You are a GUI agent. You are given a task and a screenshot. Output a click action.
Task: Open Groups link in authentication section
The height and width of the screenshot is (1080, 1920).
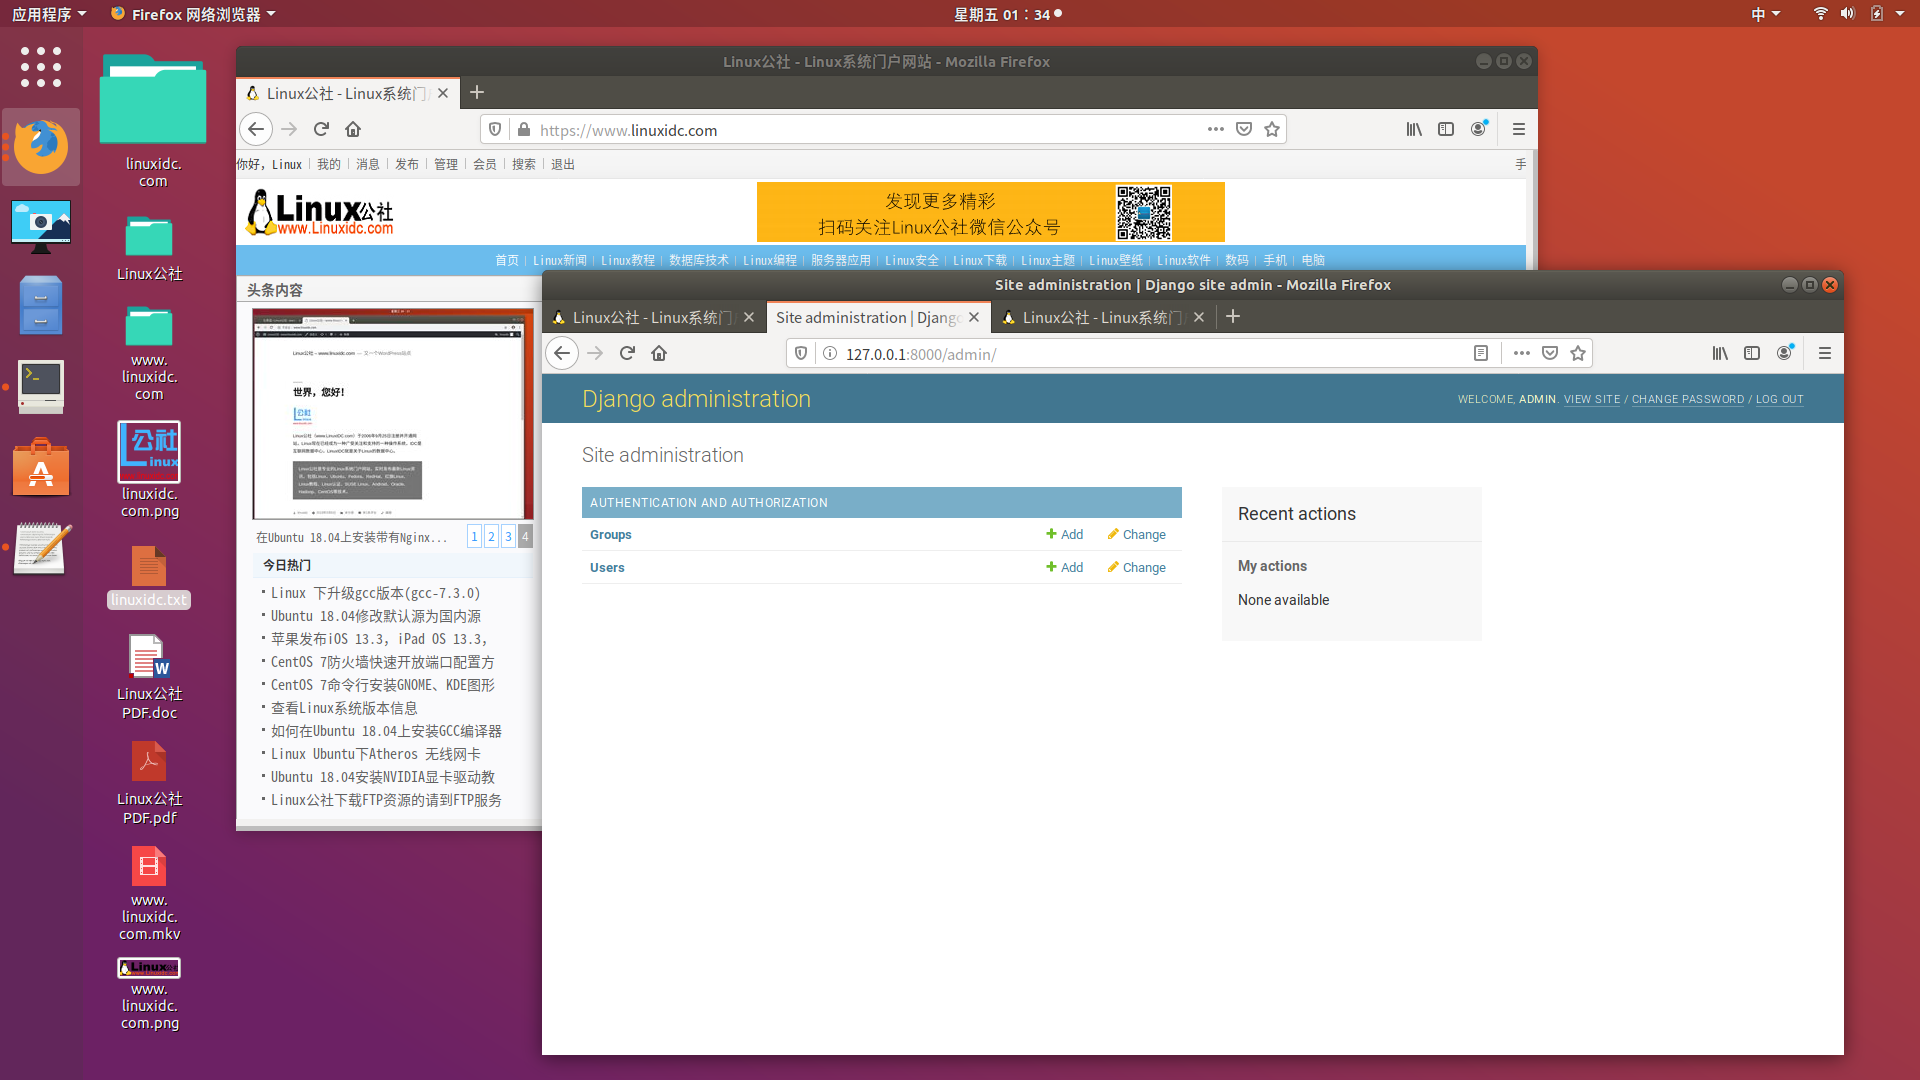[611, 535]
